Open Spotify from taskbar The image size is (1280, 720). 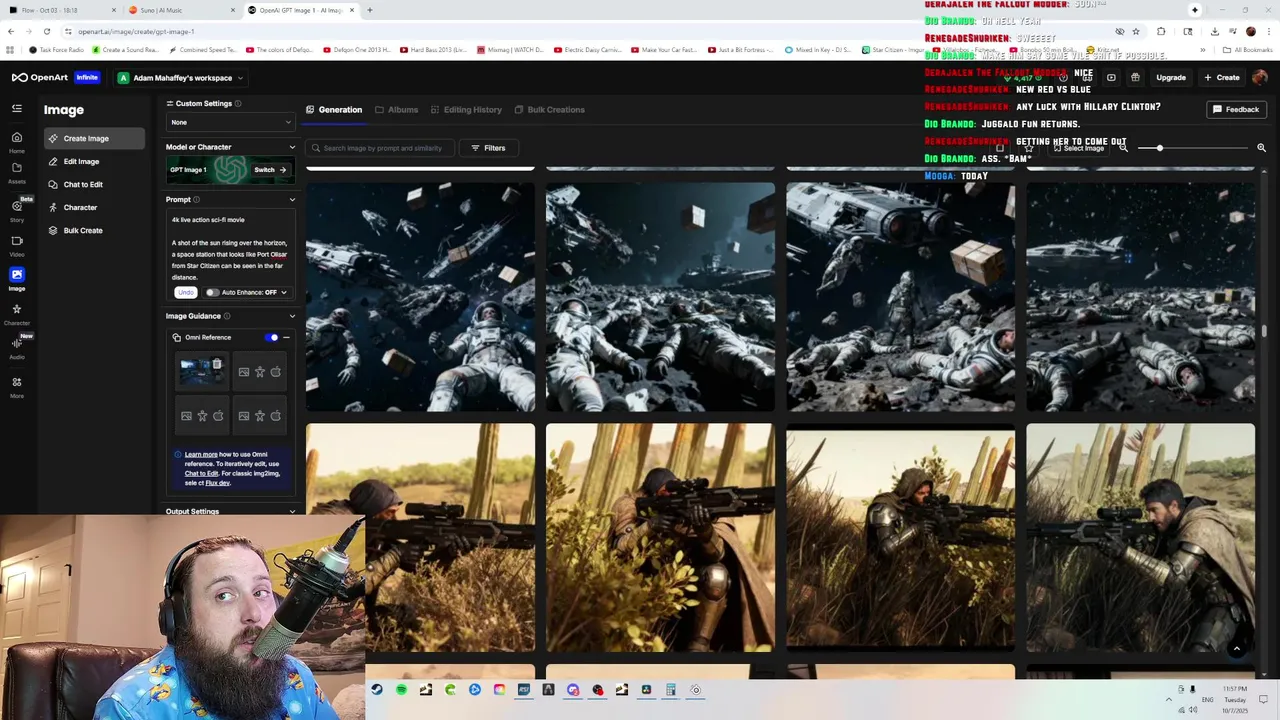click(x=401, y=690)
